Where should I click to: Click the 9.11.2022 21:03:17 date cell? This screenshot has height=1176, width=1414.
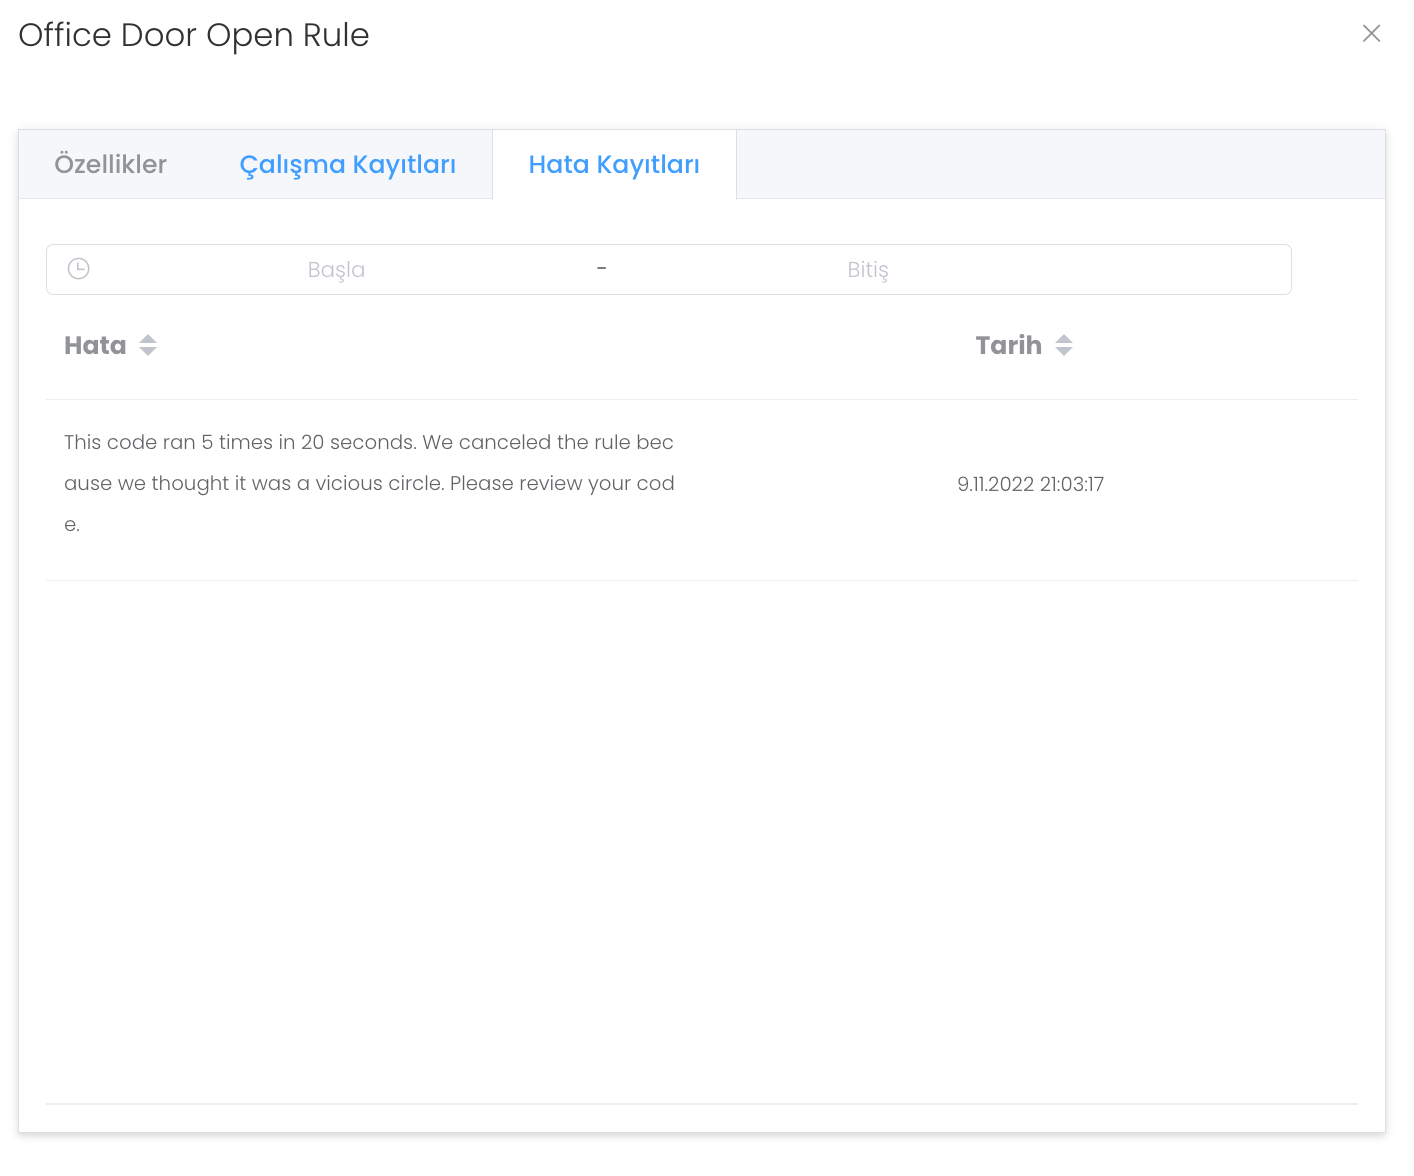pyautogui.click(x=1030, y=485)
